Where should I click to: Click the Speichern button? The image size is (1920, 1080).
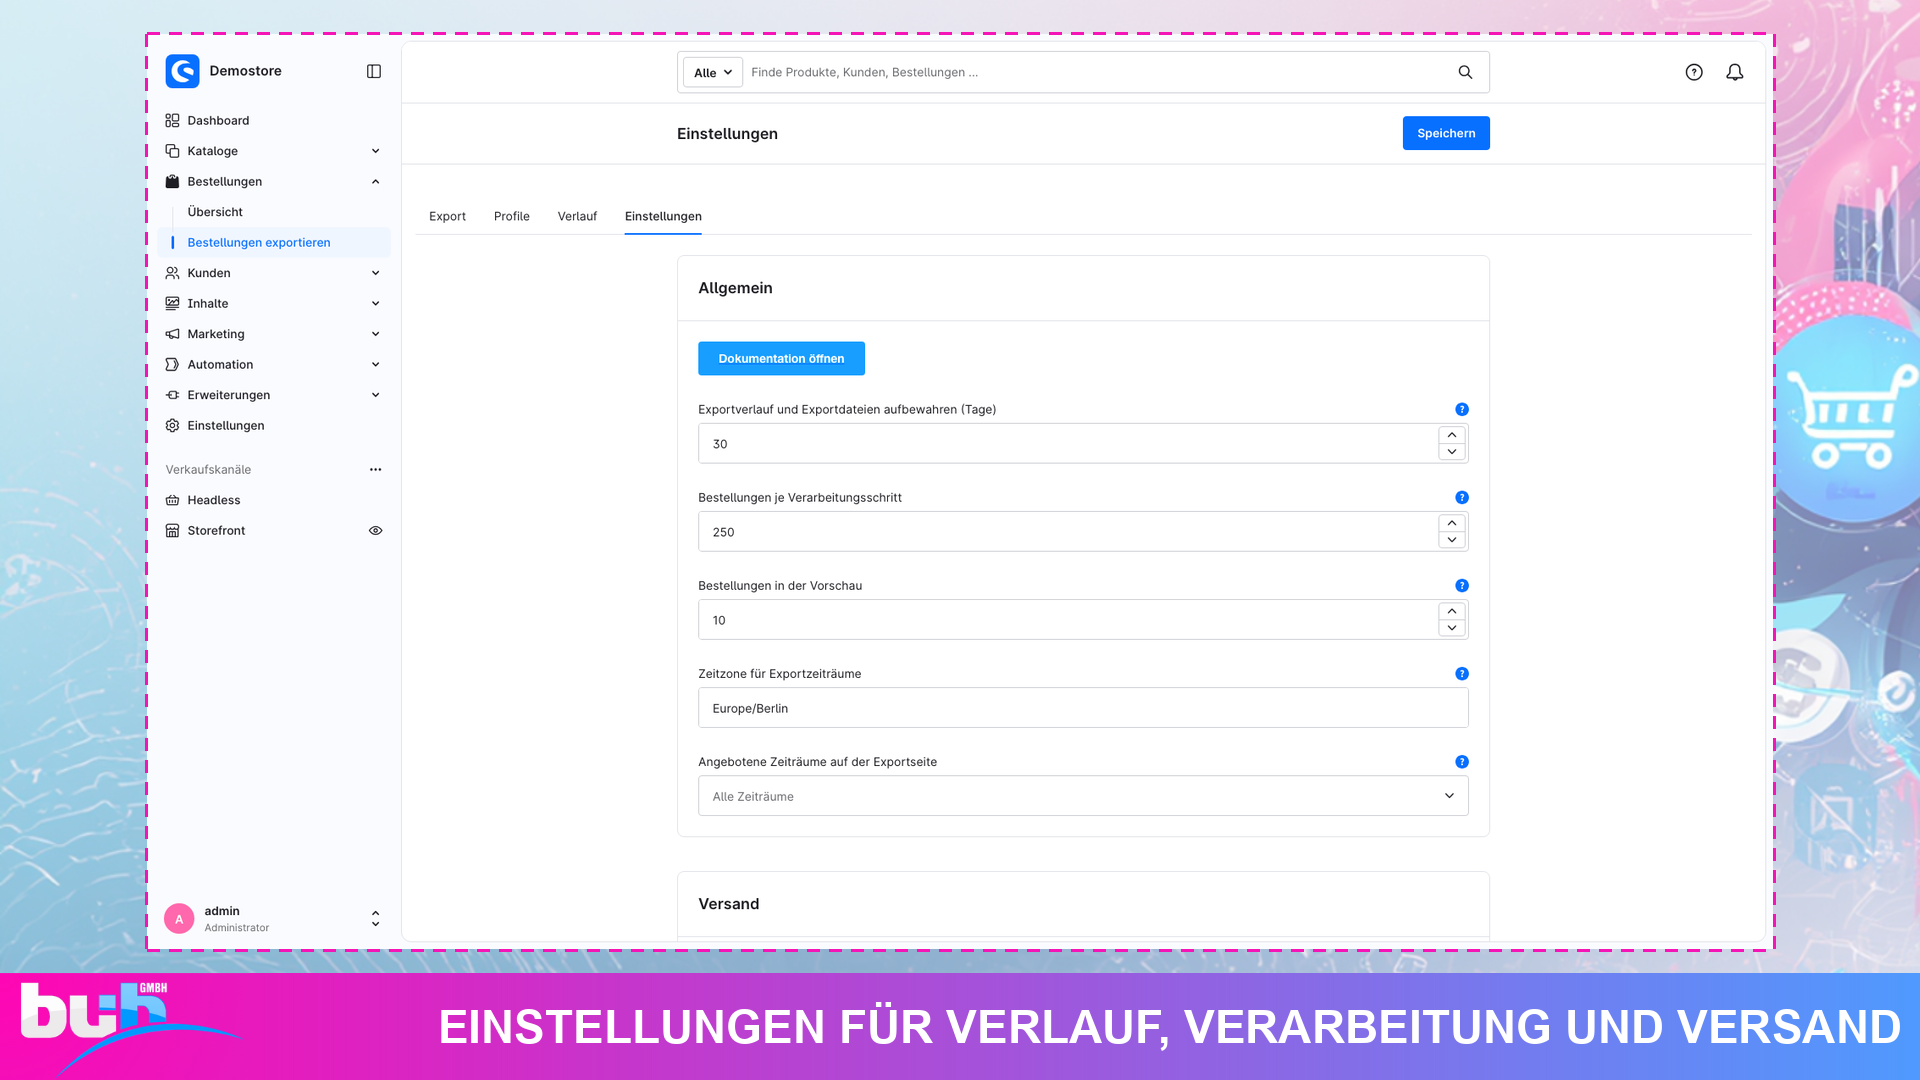click(1446, 133)
